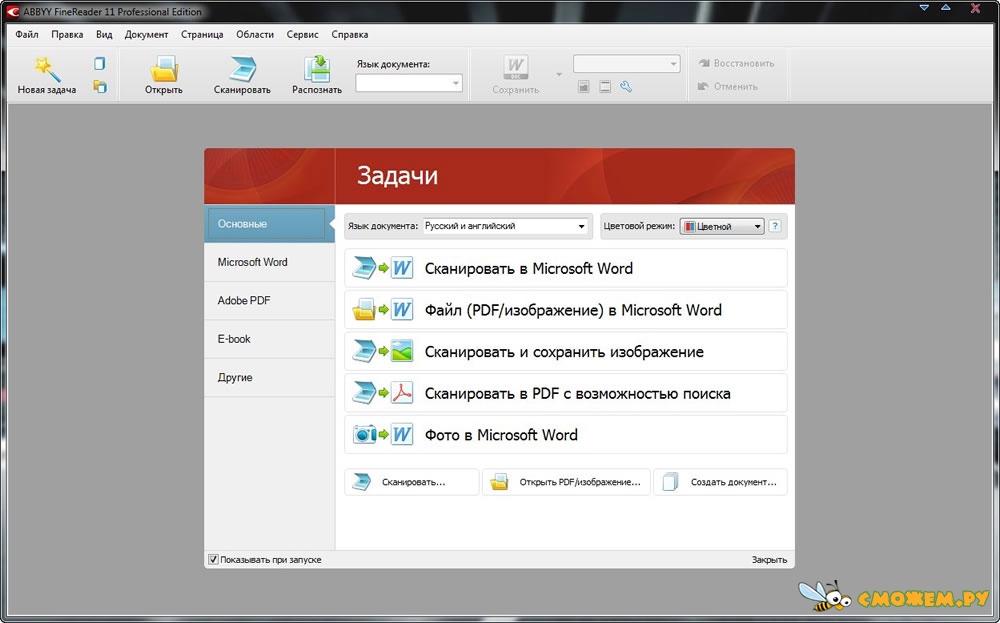Click the scanner icon of Сканировать в Microsoft Word
Viewport: 1000px width, 623px height.
[364, 268]
